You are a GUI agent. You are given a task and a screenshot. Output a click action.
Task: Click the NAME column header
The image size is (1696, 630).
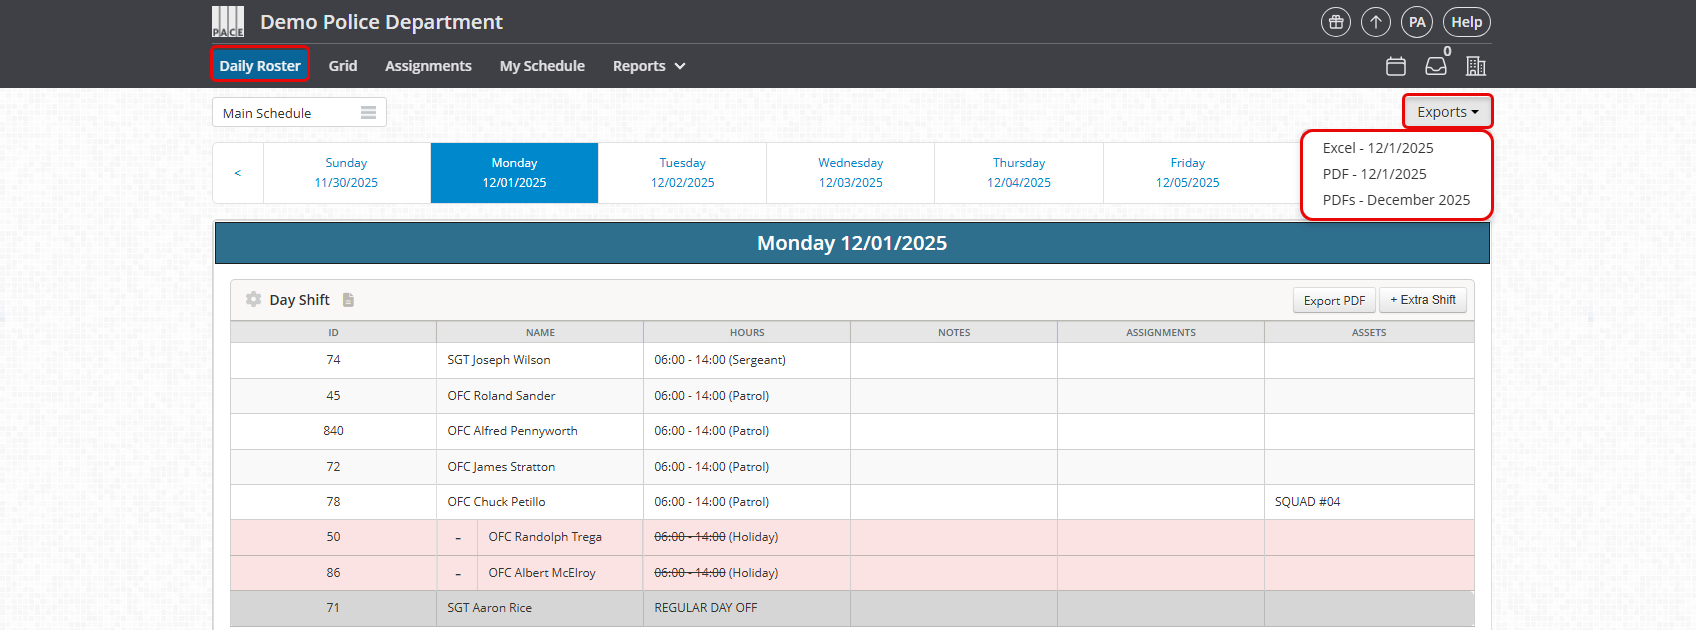(540, 332)
